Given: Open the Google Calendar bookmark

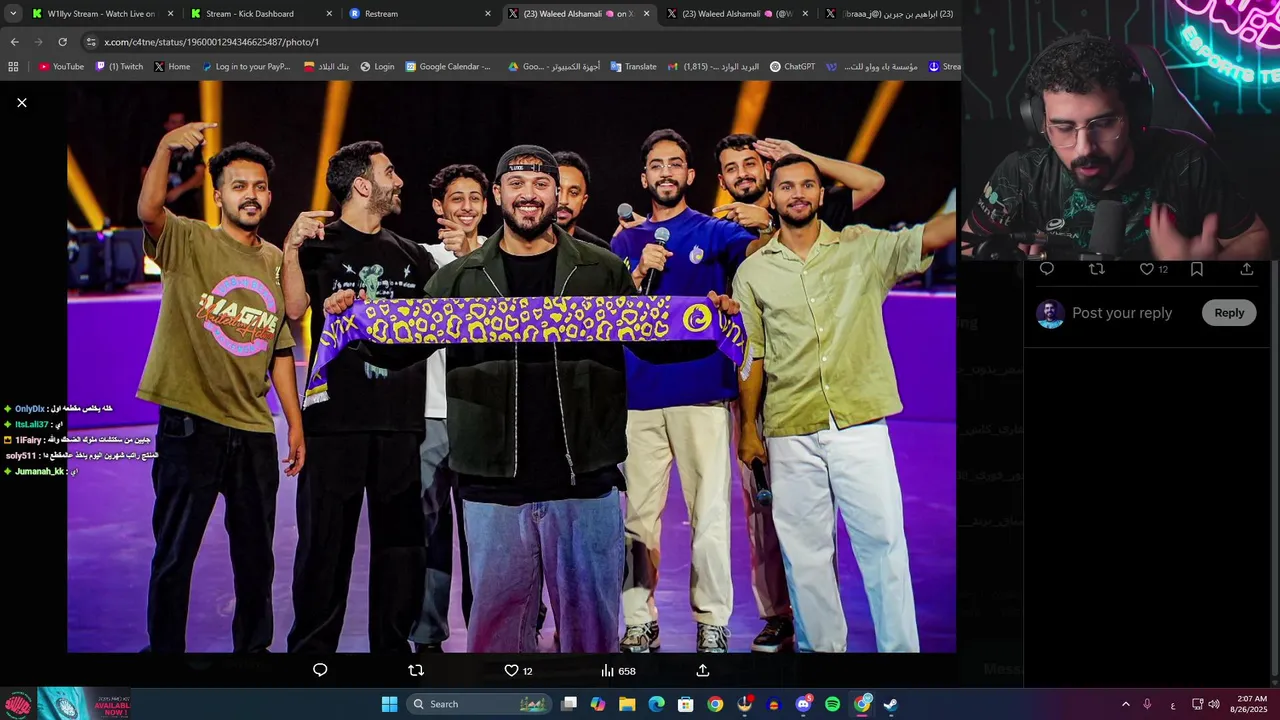Looking at the screenshot, I should (x=448, y=67).
